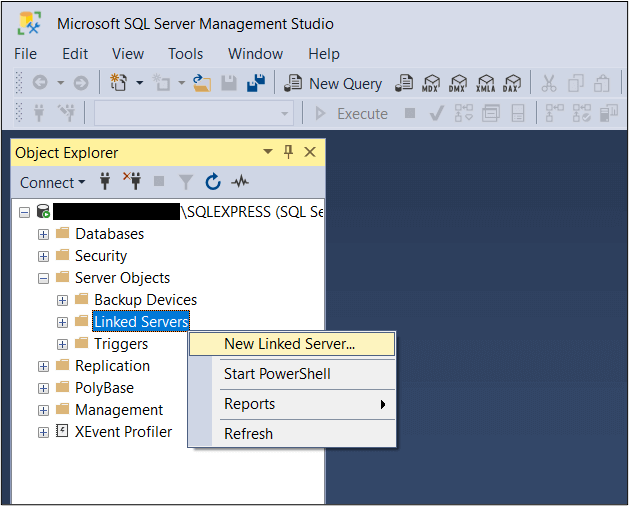Open the Reports submenu entry
This screenshot has width=629, height=506.
(250, 404)
